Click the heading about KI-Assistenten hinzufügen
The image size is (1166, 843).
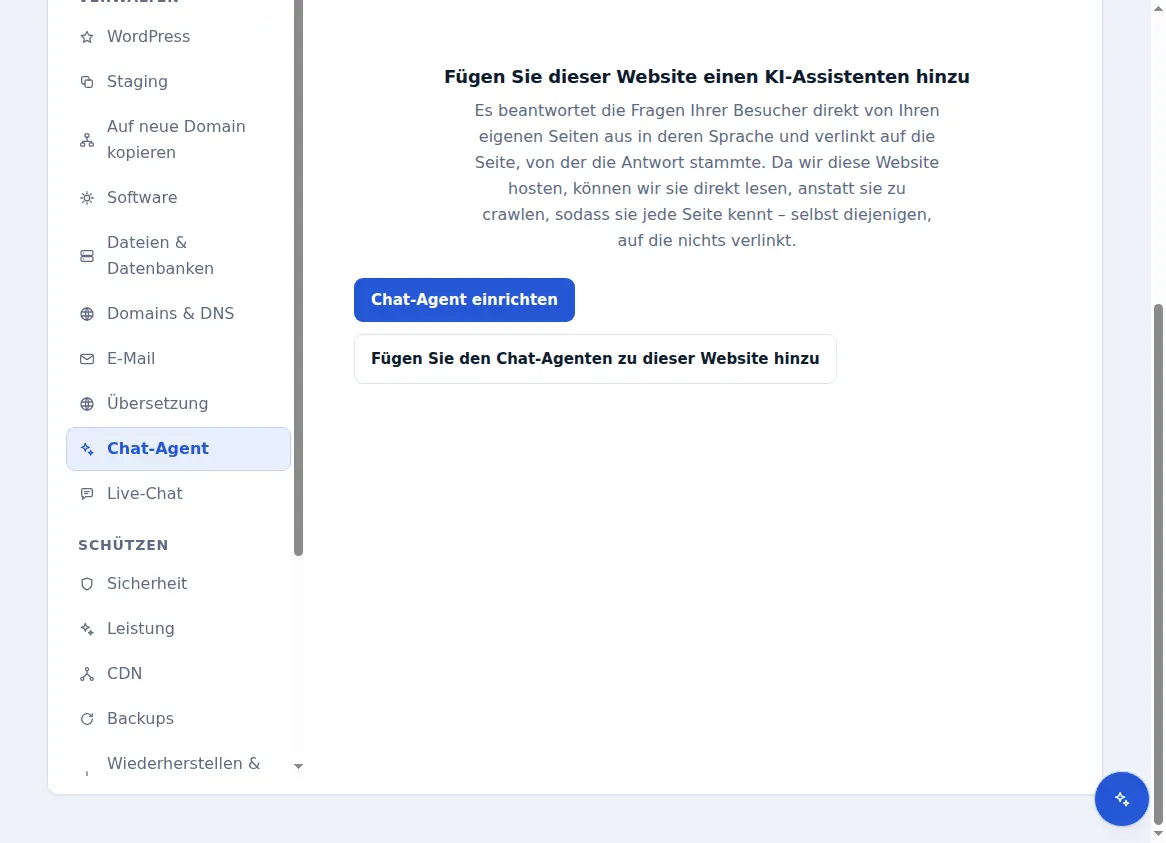[706, 77]
